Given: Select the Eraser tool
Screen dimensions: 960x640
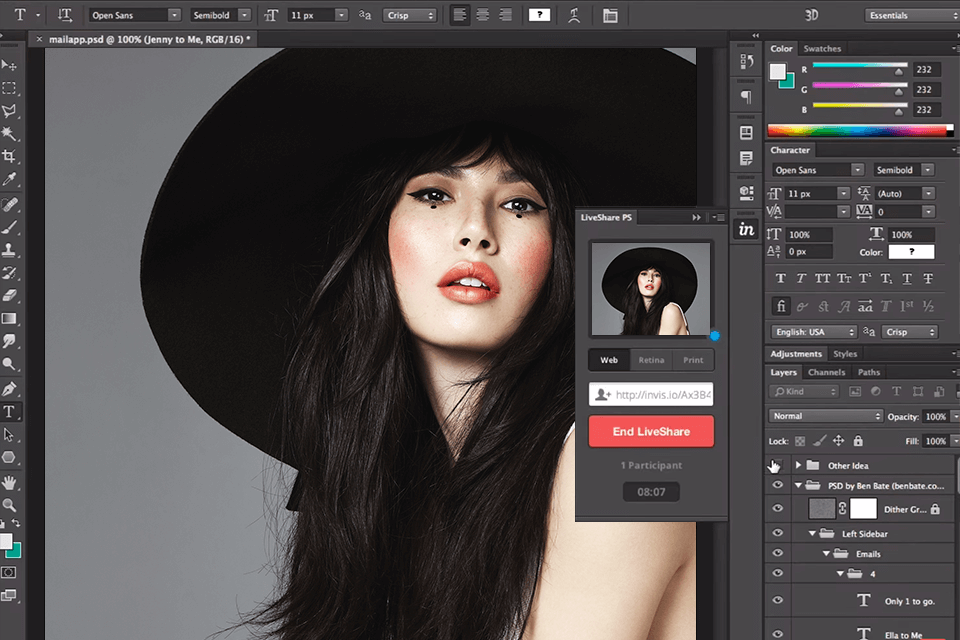Looking at the screenshot, I should tap(9, 296).
